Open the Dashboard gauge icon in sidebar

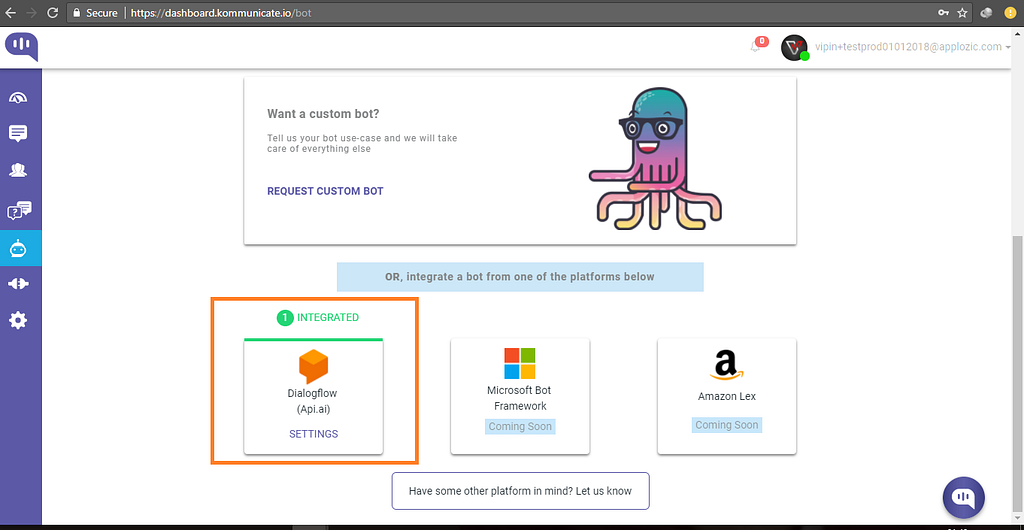pos(18,98)
